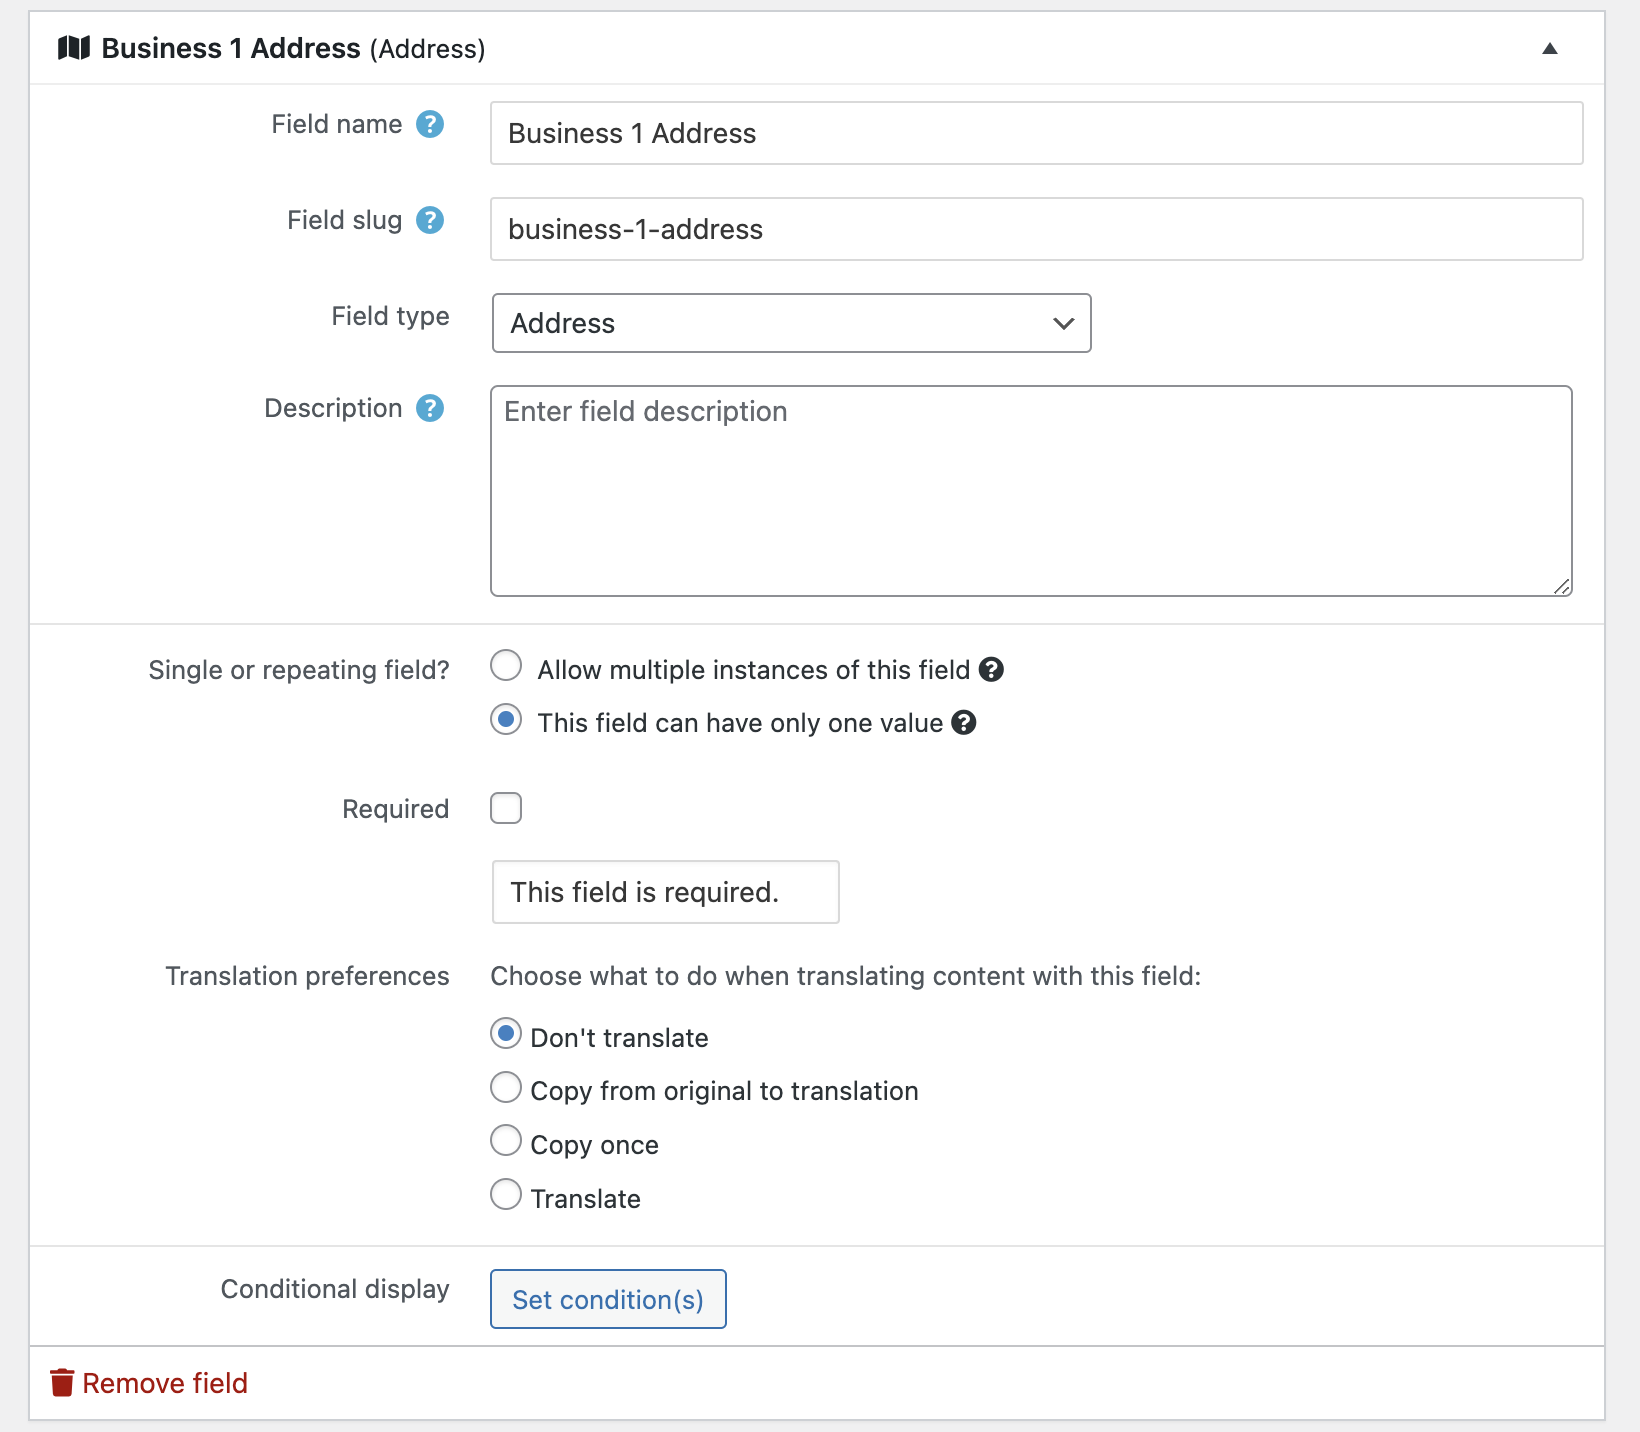The image size is (1640, 1432).
Task: Edit the 'This field is required.' message box
Action: tap(666, 892)
